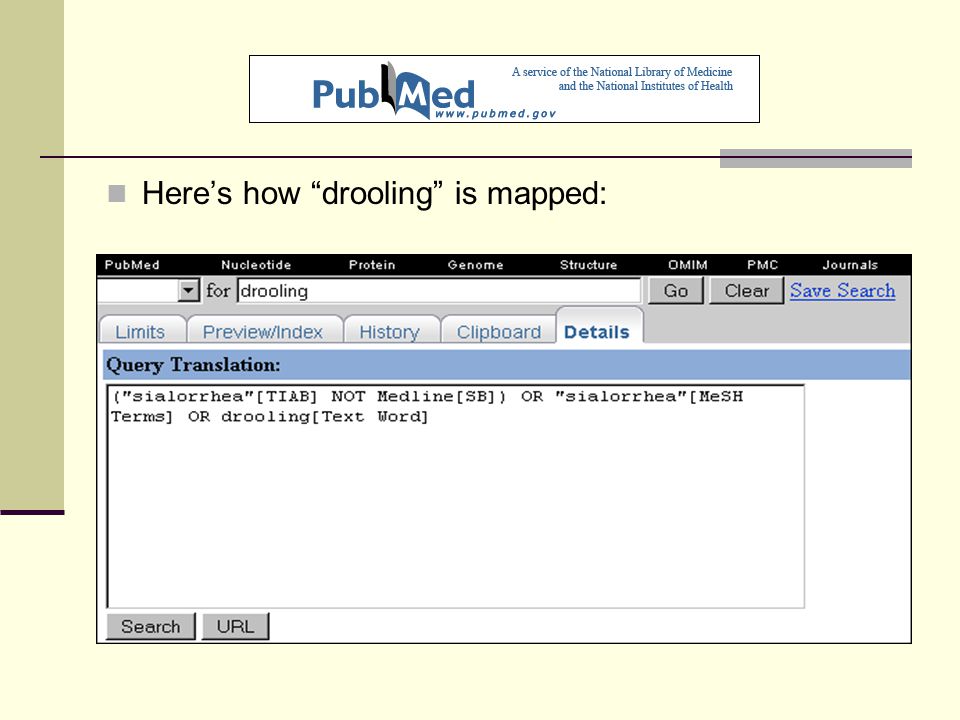960x720 pixels.
Task: Switch to the Limits tab
Action: pos(141,331)
